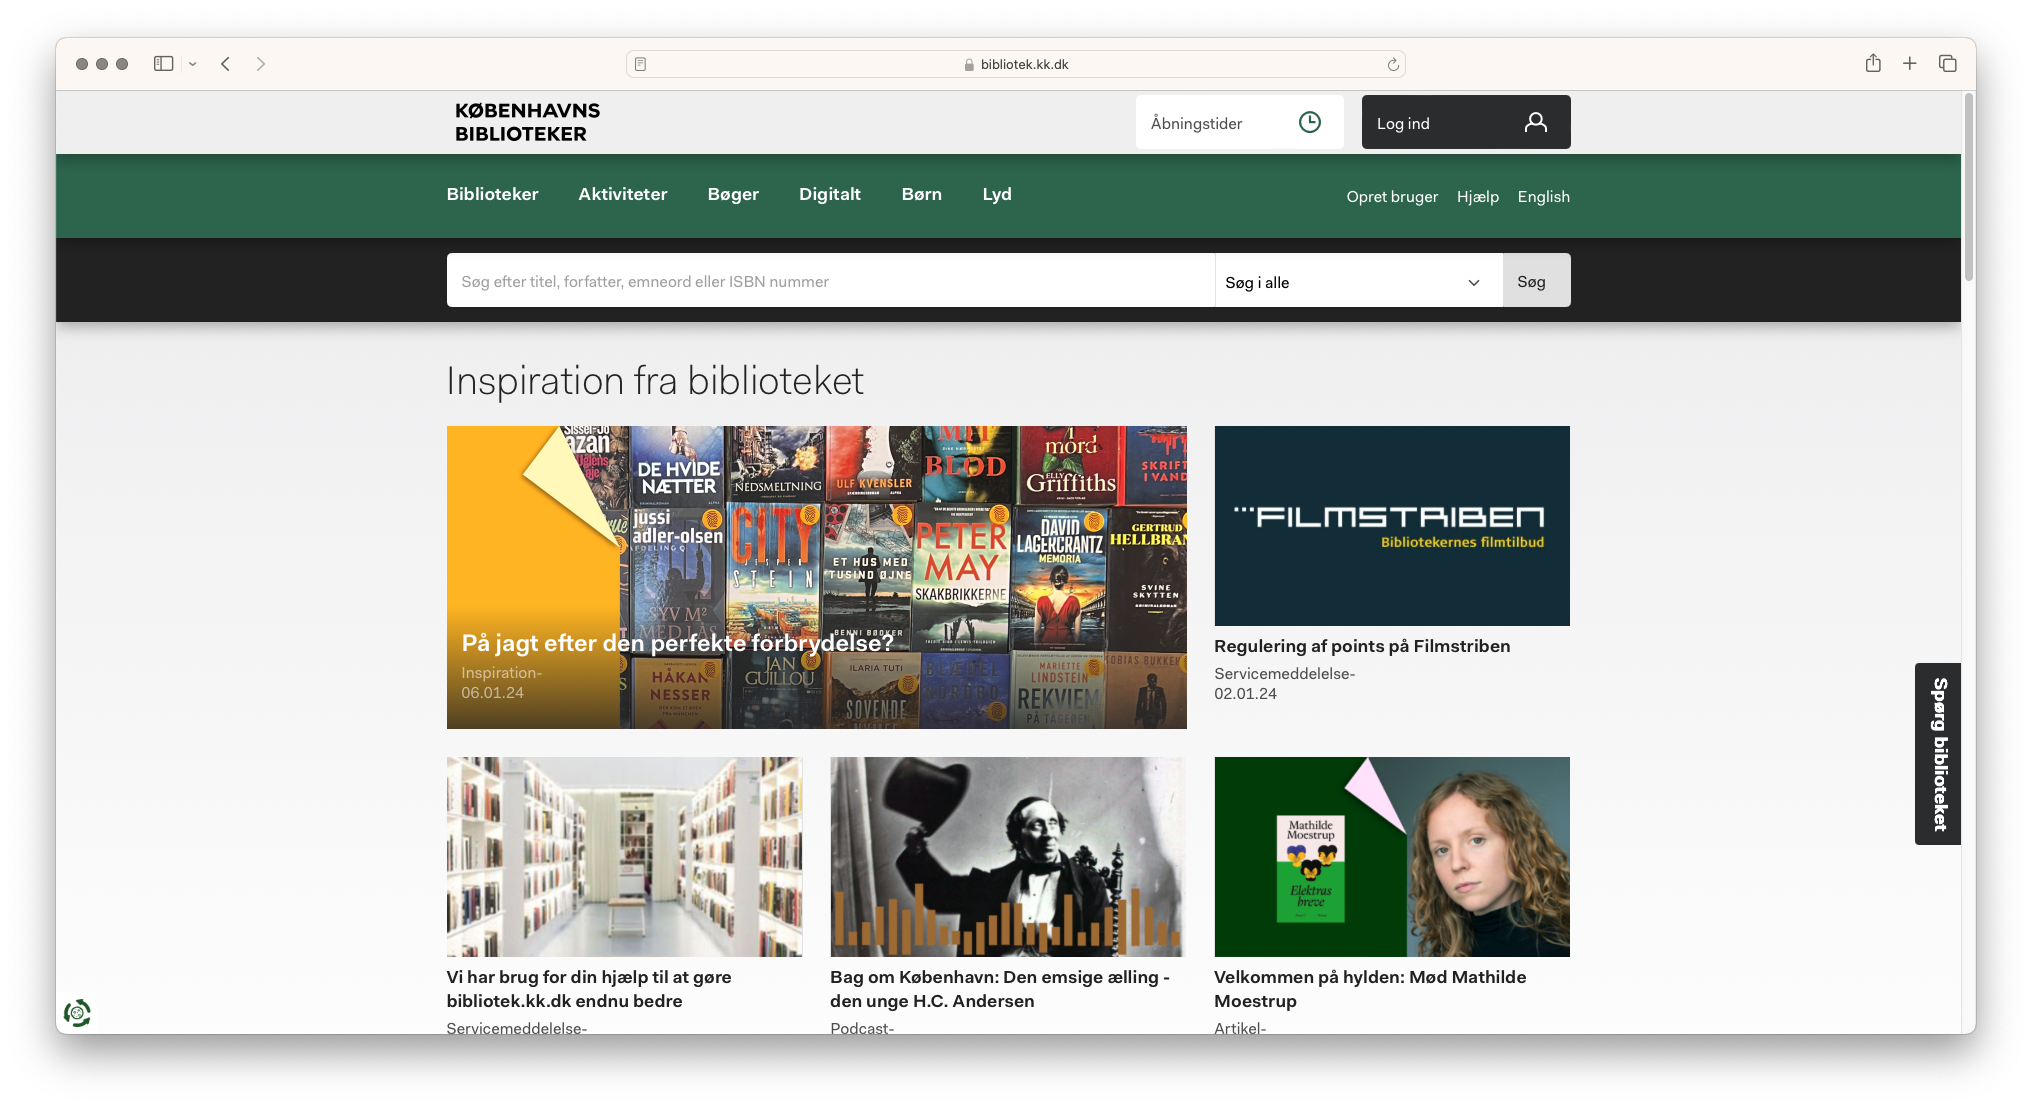The width and height of the screenshot is (2032, 1108).
Task: Select the 'Inspiration- 06.01.24' label
Action: 501,683
